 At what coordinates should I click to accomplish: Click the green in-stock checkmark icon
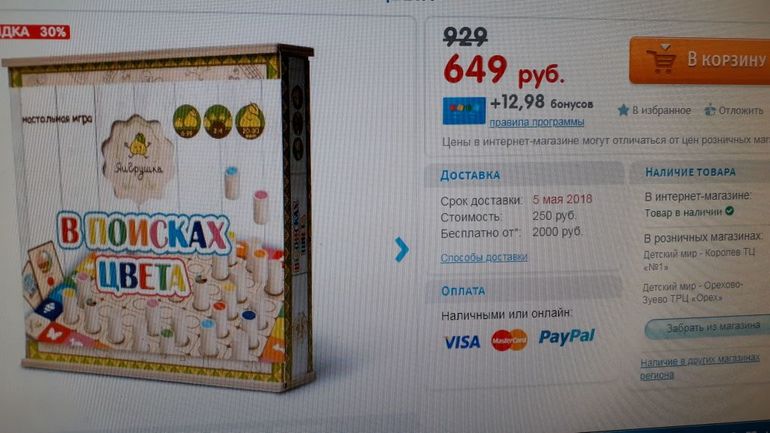(x=730, y=211)
